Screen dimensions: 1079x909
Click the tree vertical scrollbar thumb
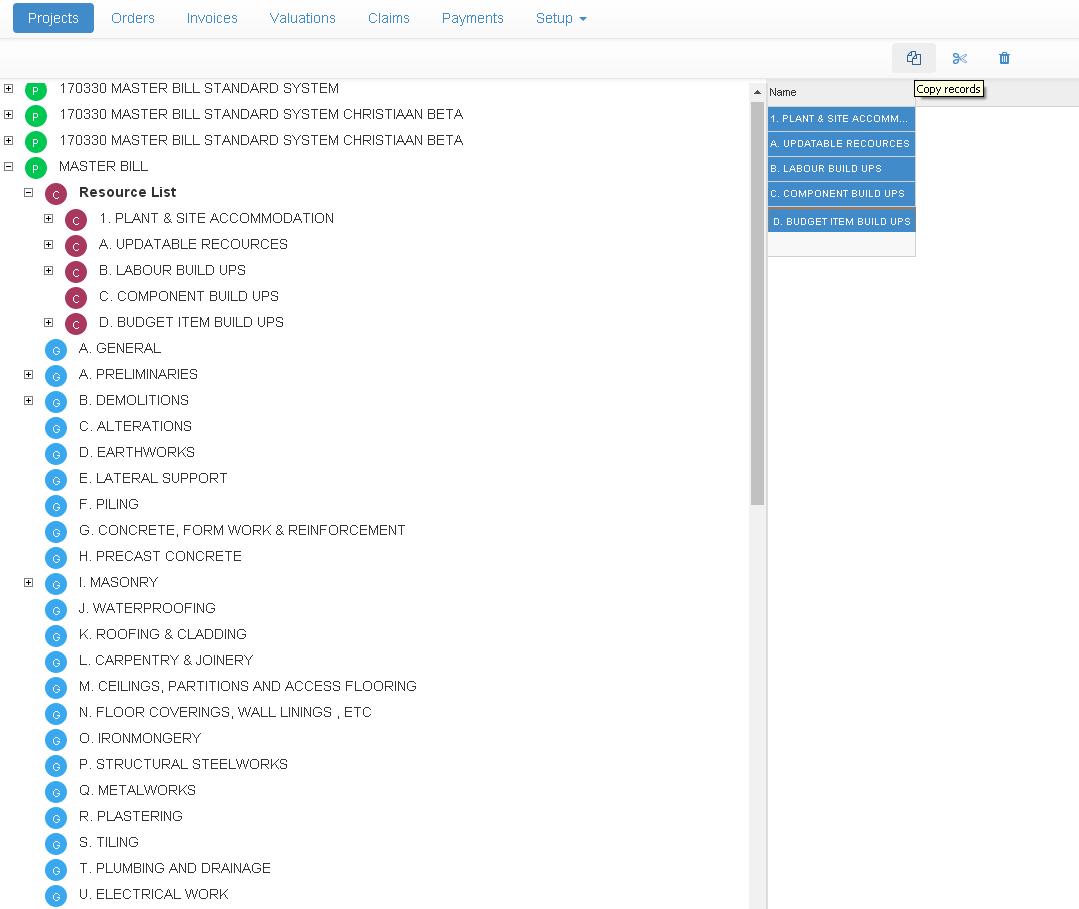click(x=757, y=303)
